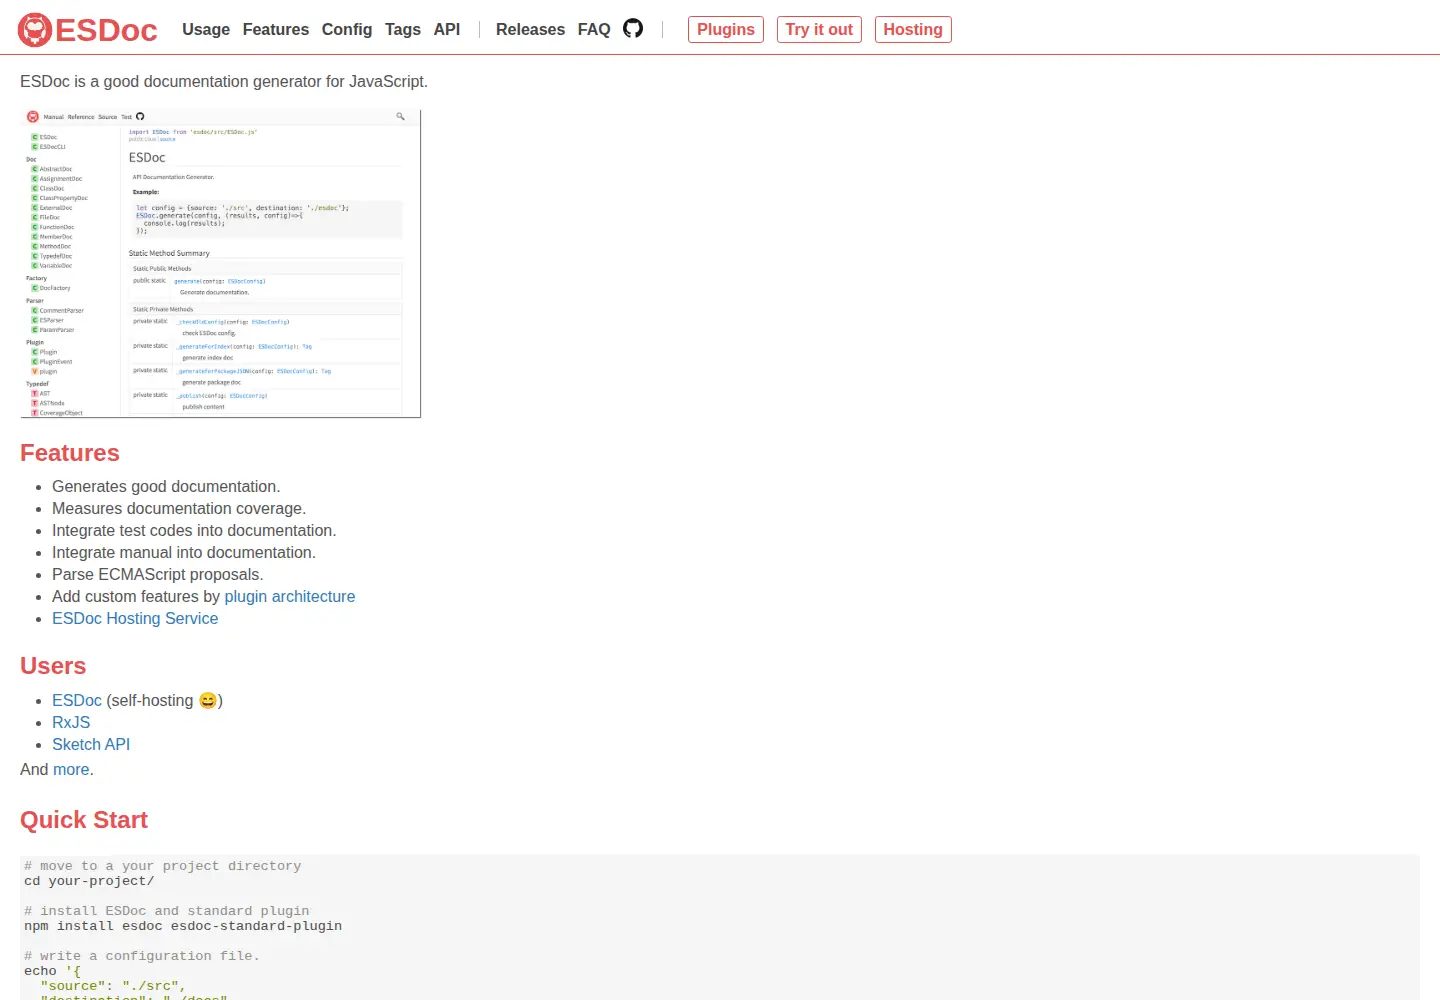Click 'Generates good documentation.' list item
This screenshot has width=1440, height=1000.
[166, 486]
